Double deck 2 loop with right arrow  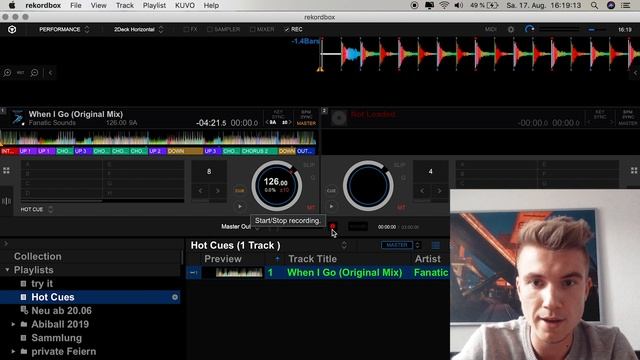[440, 191]
